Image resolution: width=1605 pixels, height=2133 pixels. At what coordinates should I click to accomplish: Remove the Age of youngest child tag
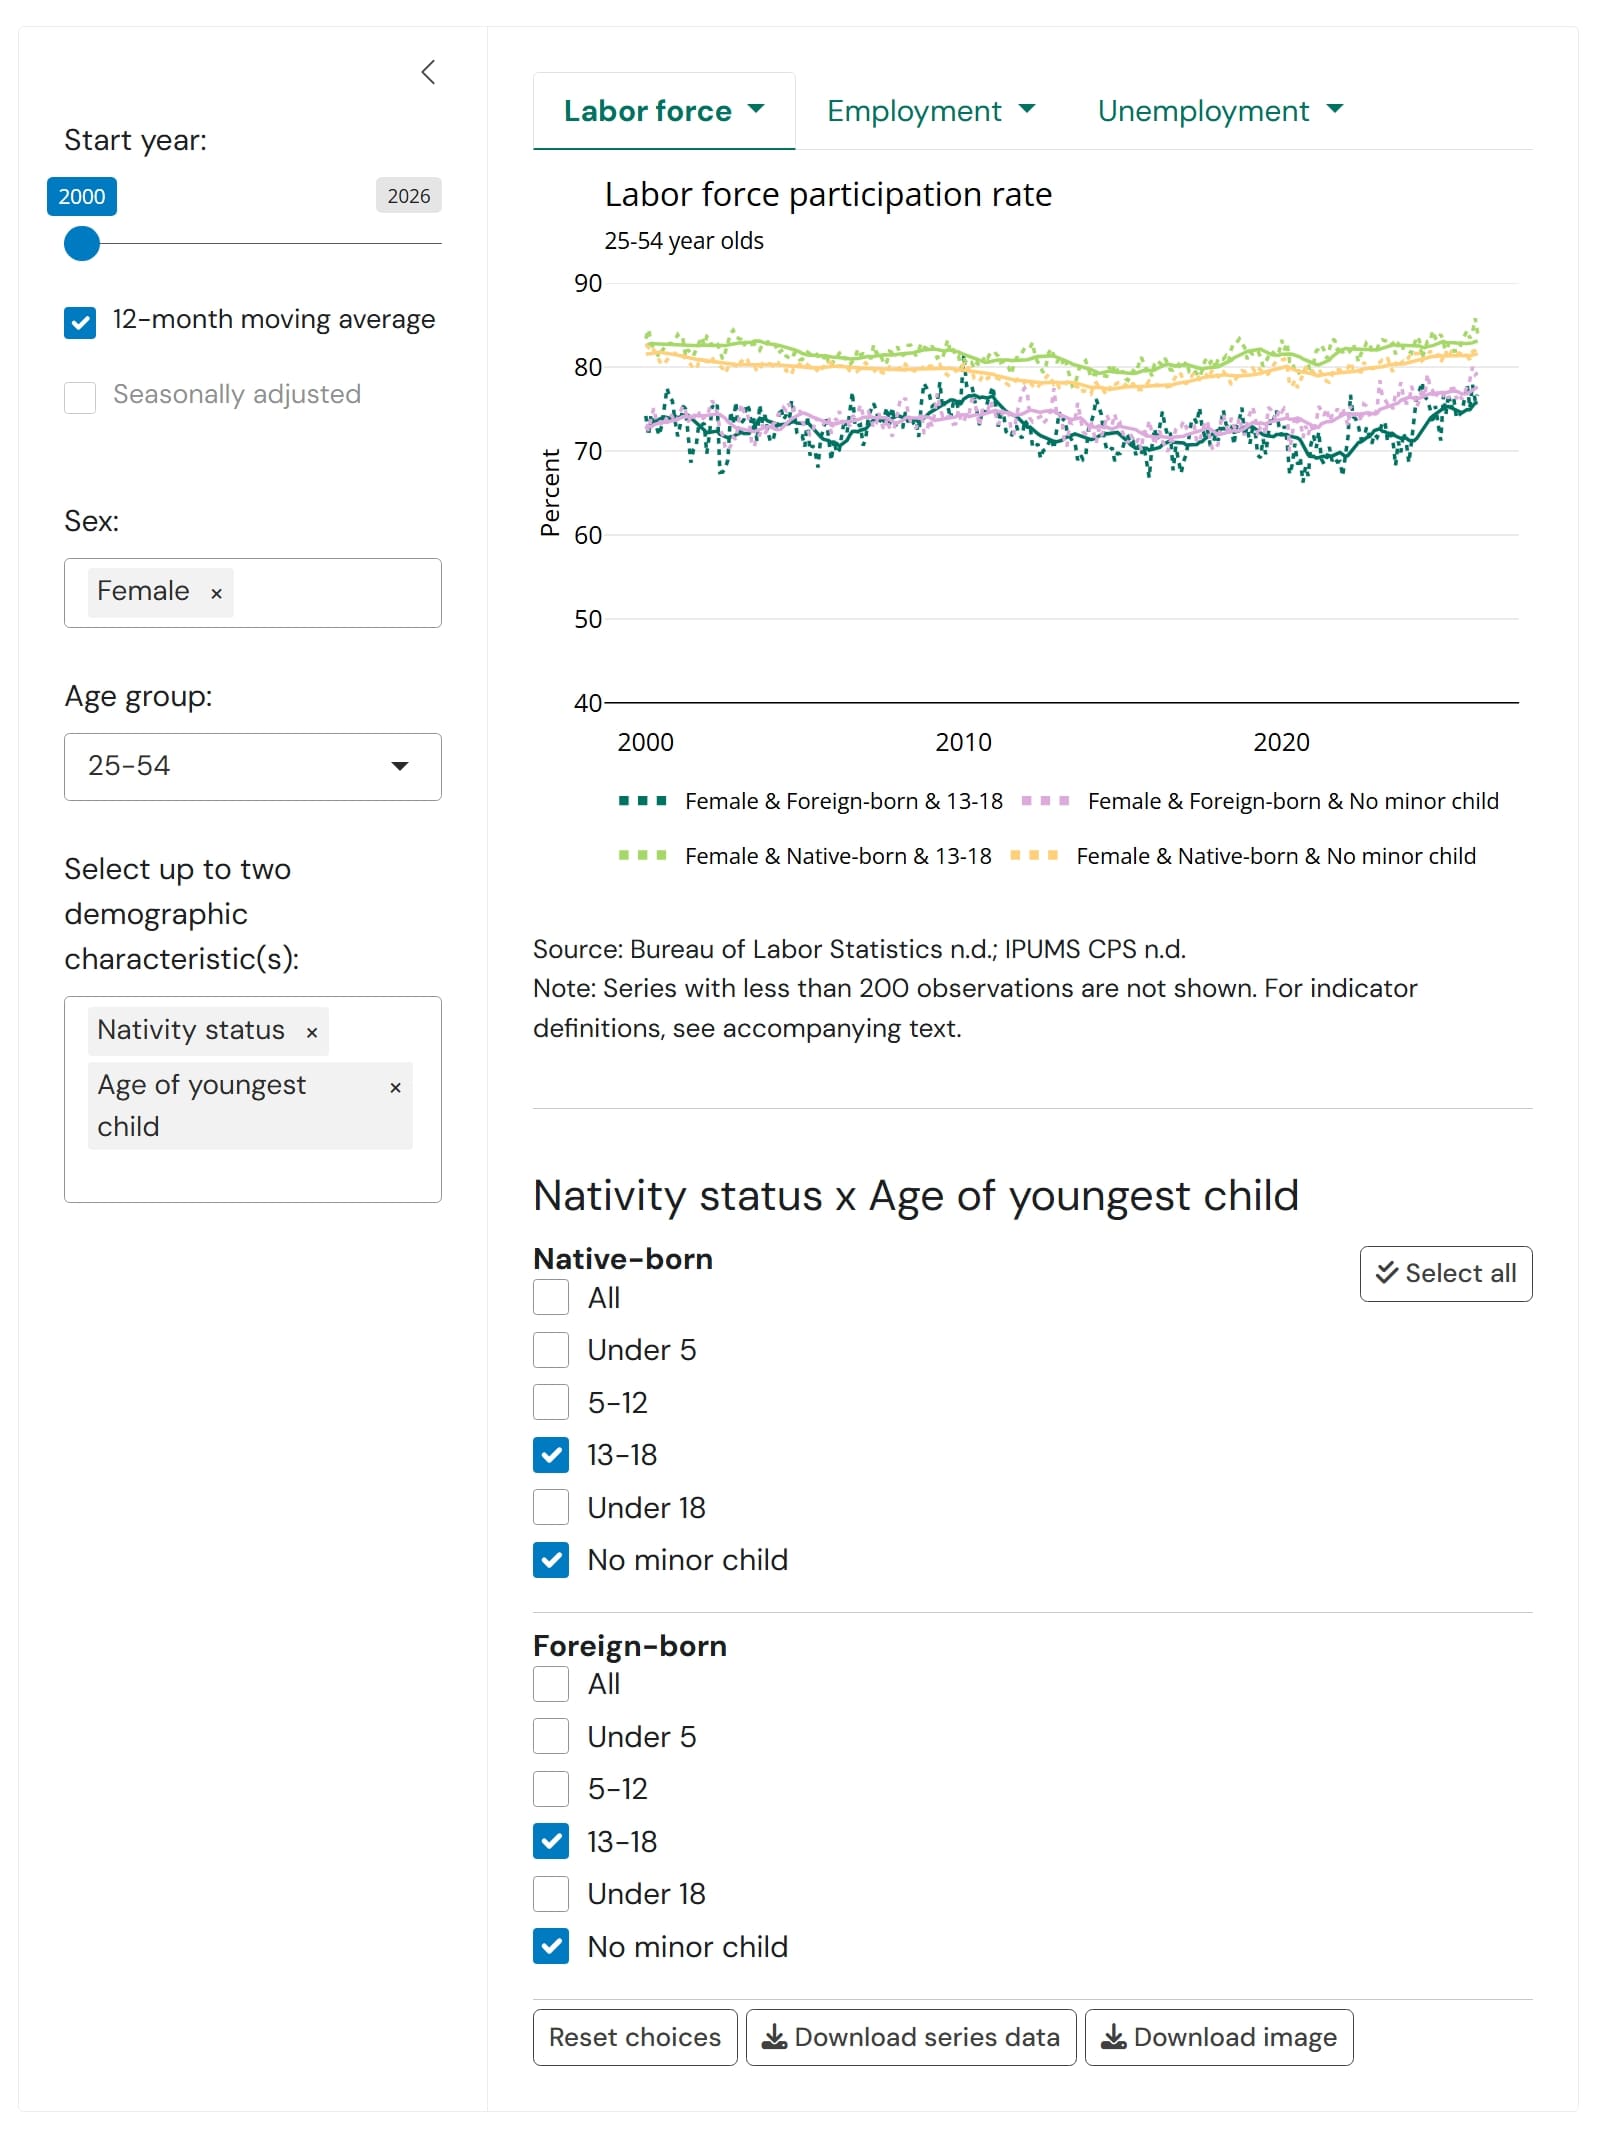click(395, 1087)
